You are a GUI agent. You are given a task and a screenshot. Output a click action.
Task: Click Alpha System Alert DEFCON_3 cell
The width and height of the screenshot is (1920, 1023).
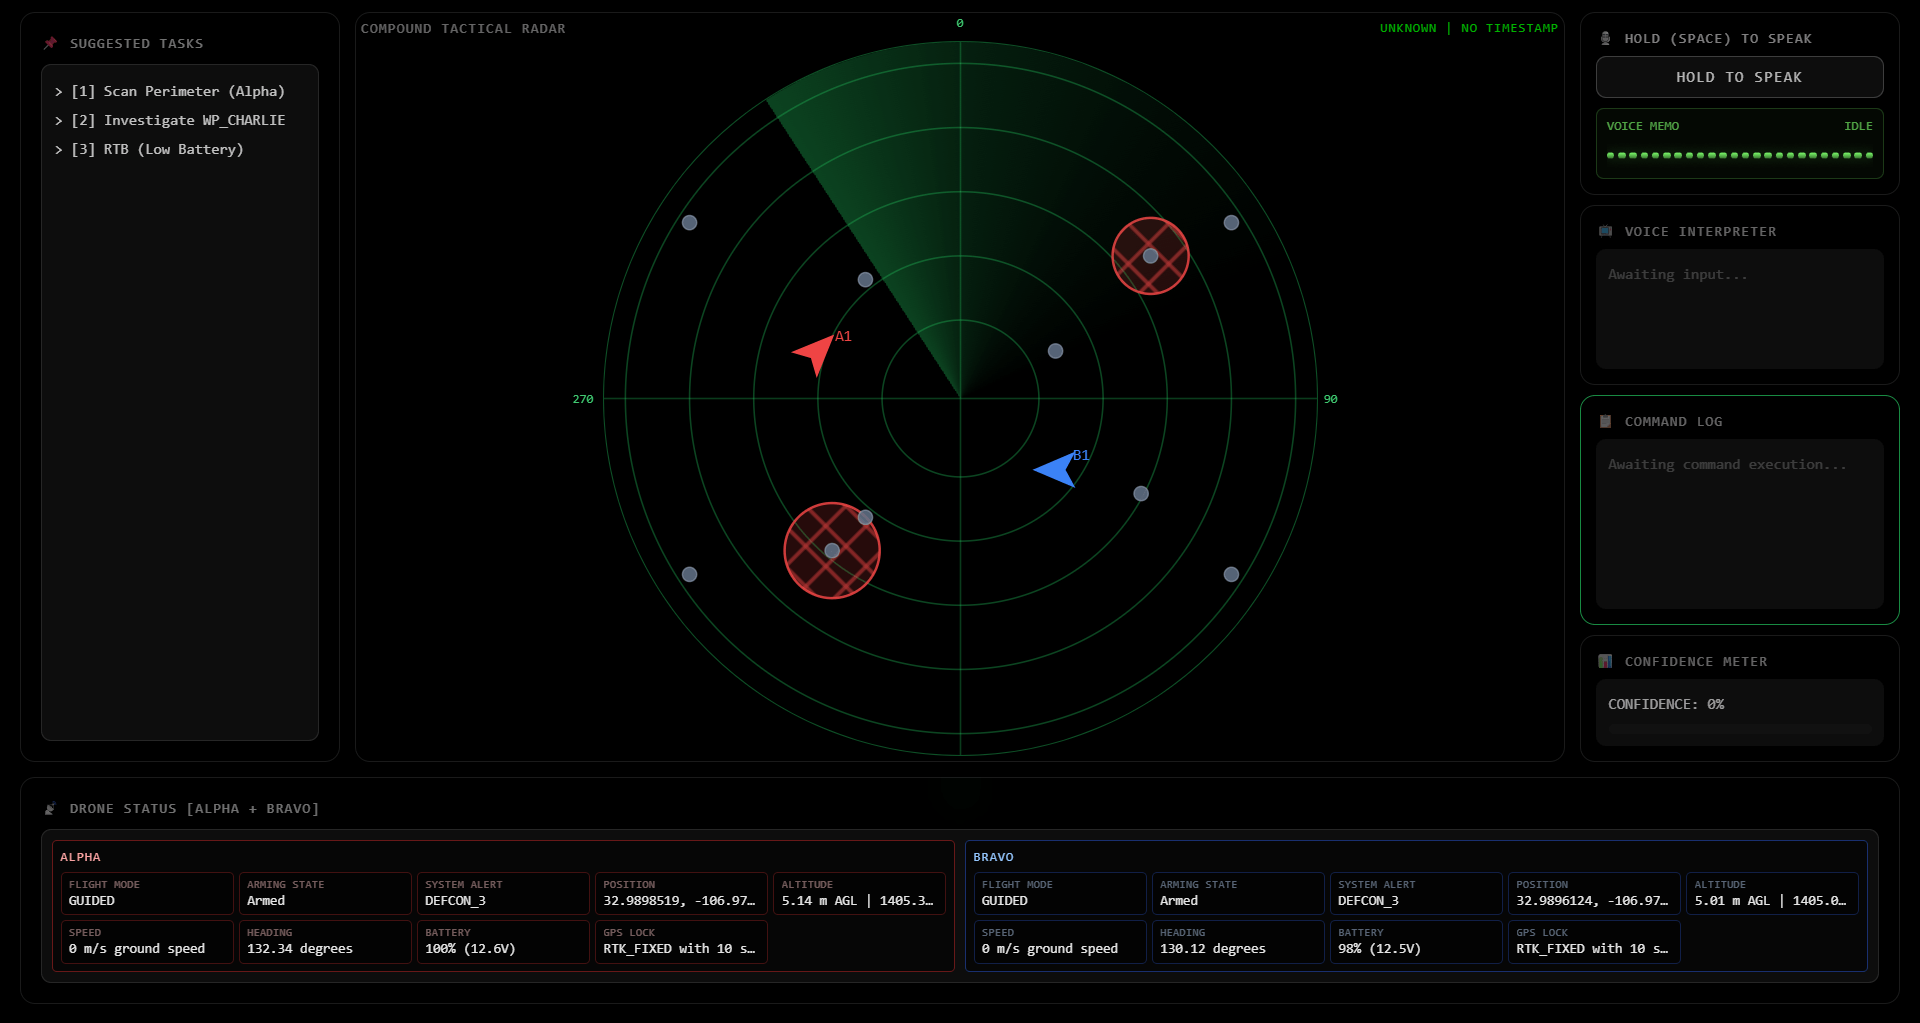(x=503, y=893)
